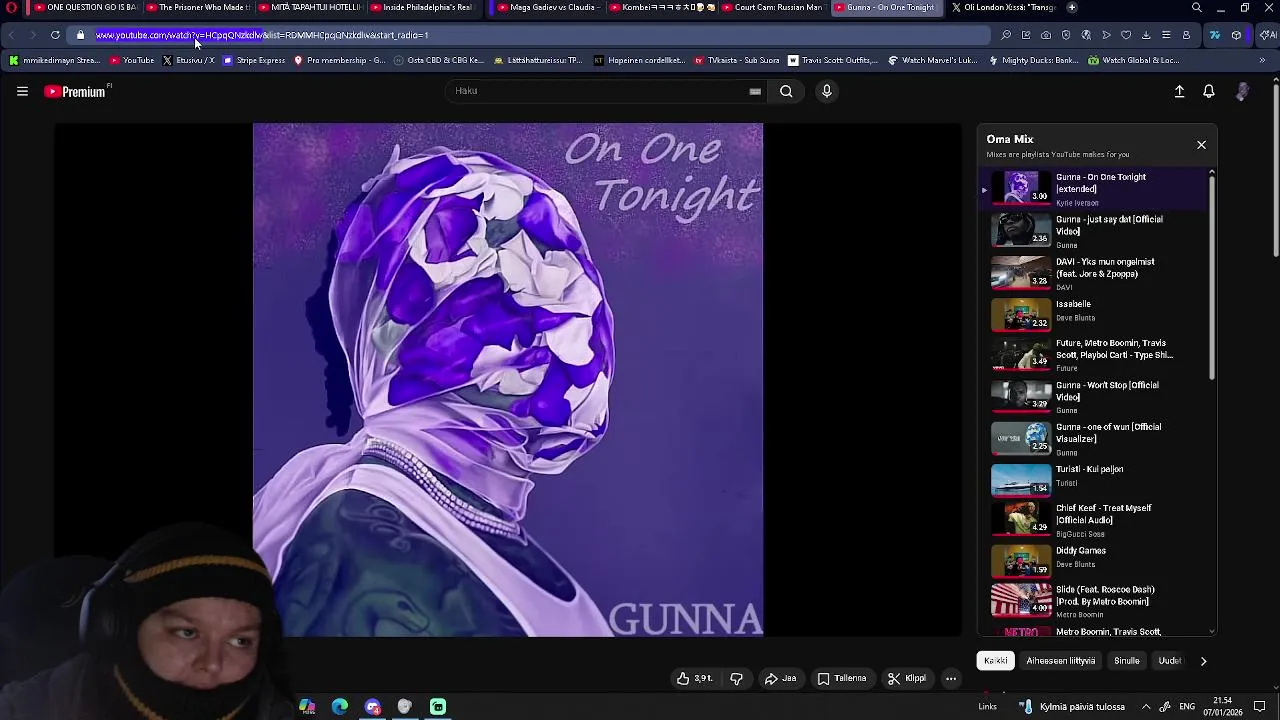This screenshot has width=1280, height=720.
Task: Click the youtube.com address bar URL
Action: tap(262, 35)
